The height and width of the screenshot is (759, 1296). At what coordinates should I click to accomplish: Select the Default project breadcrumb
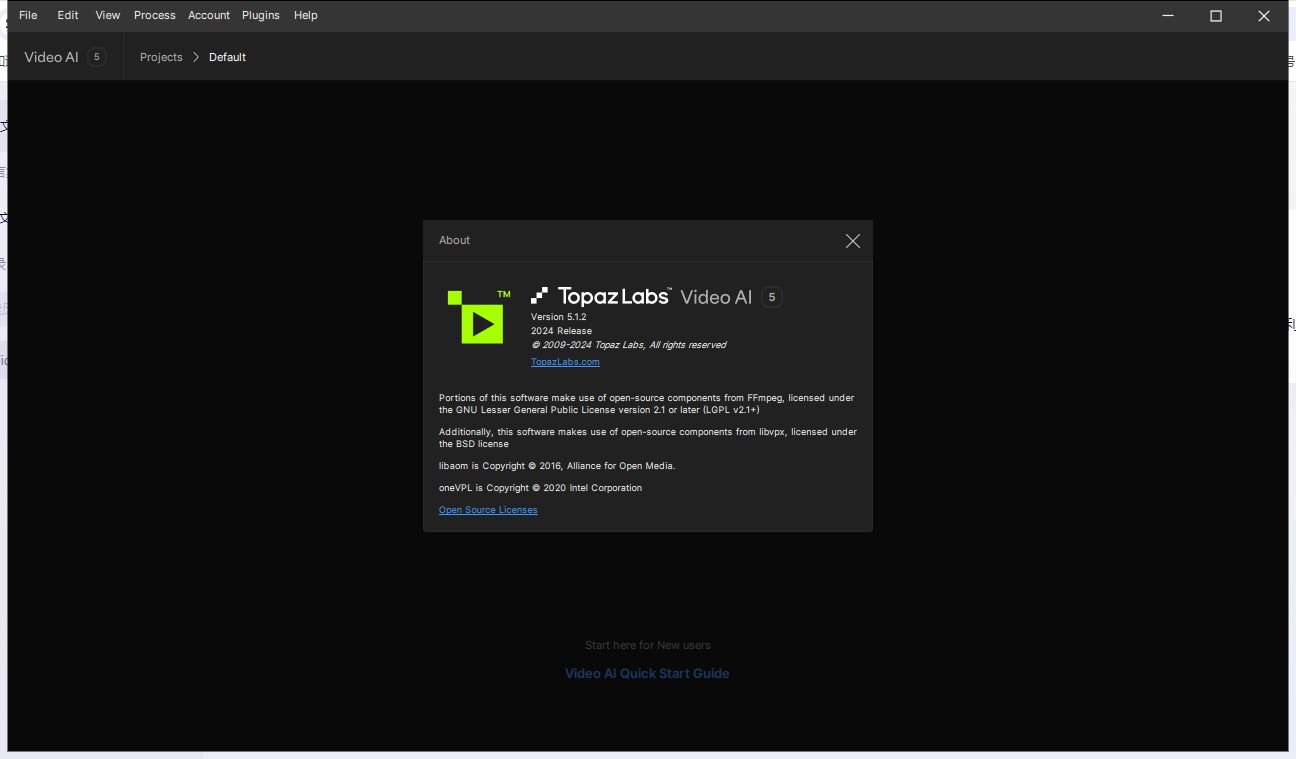[x=227, y=57]
